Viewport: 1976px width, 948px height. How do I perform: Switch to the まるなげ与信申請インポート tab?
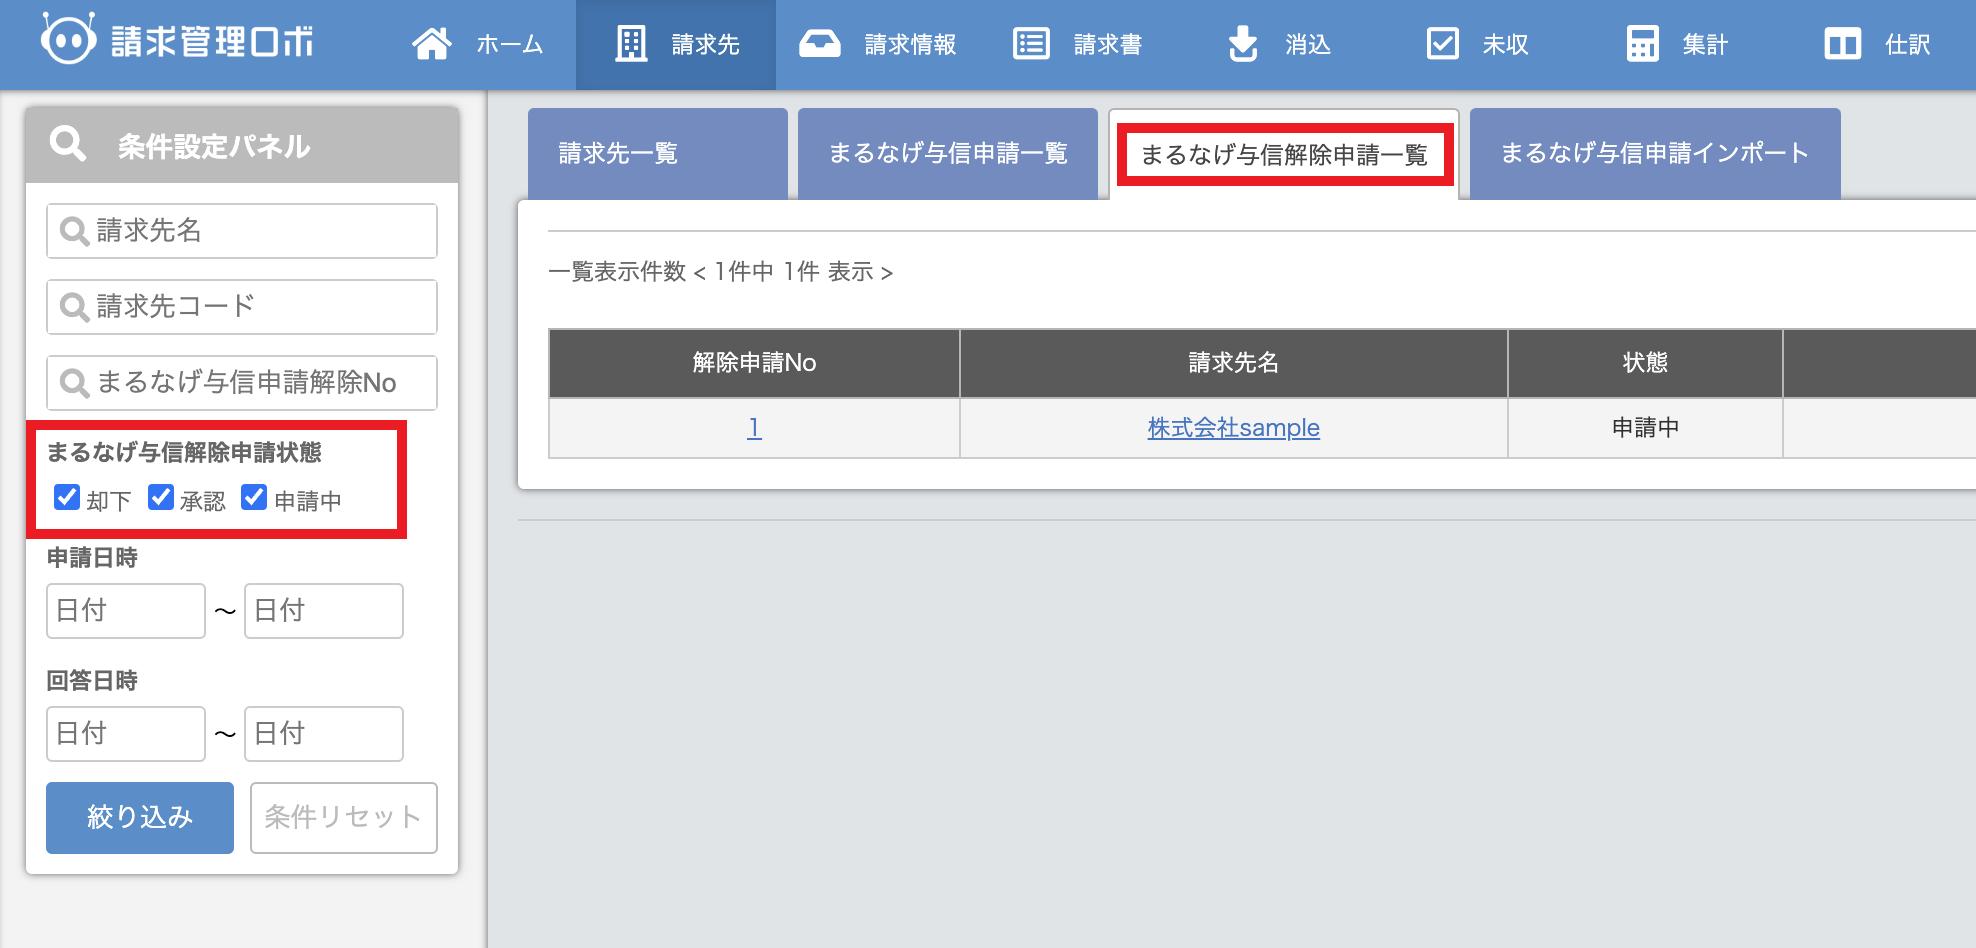(1655, 154)
